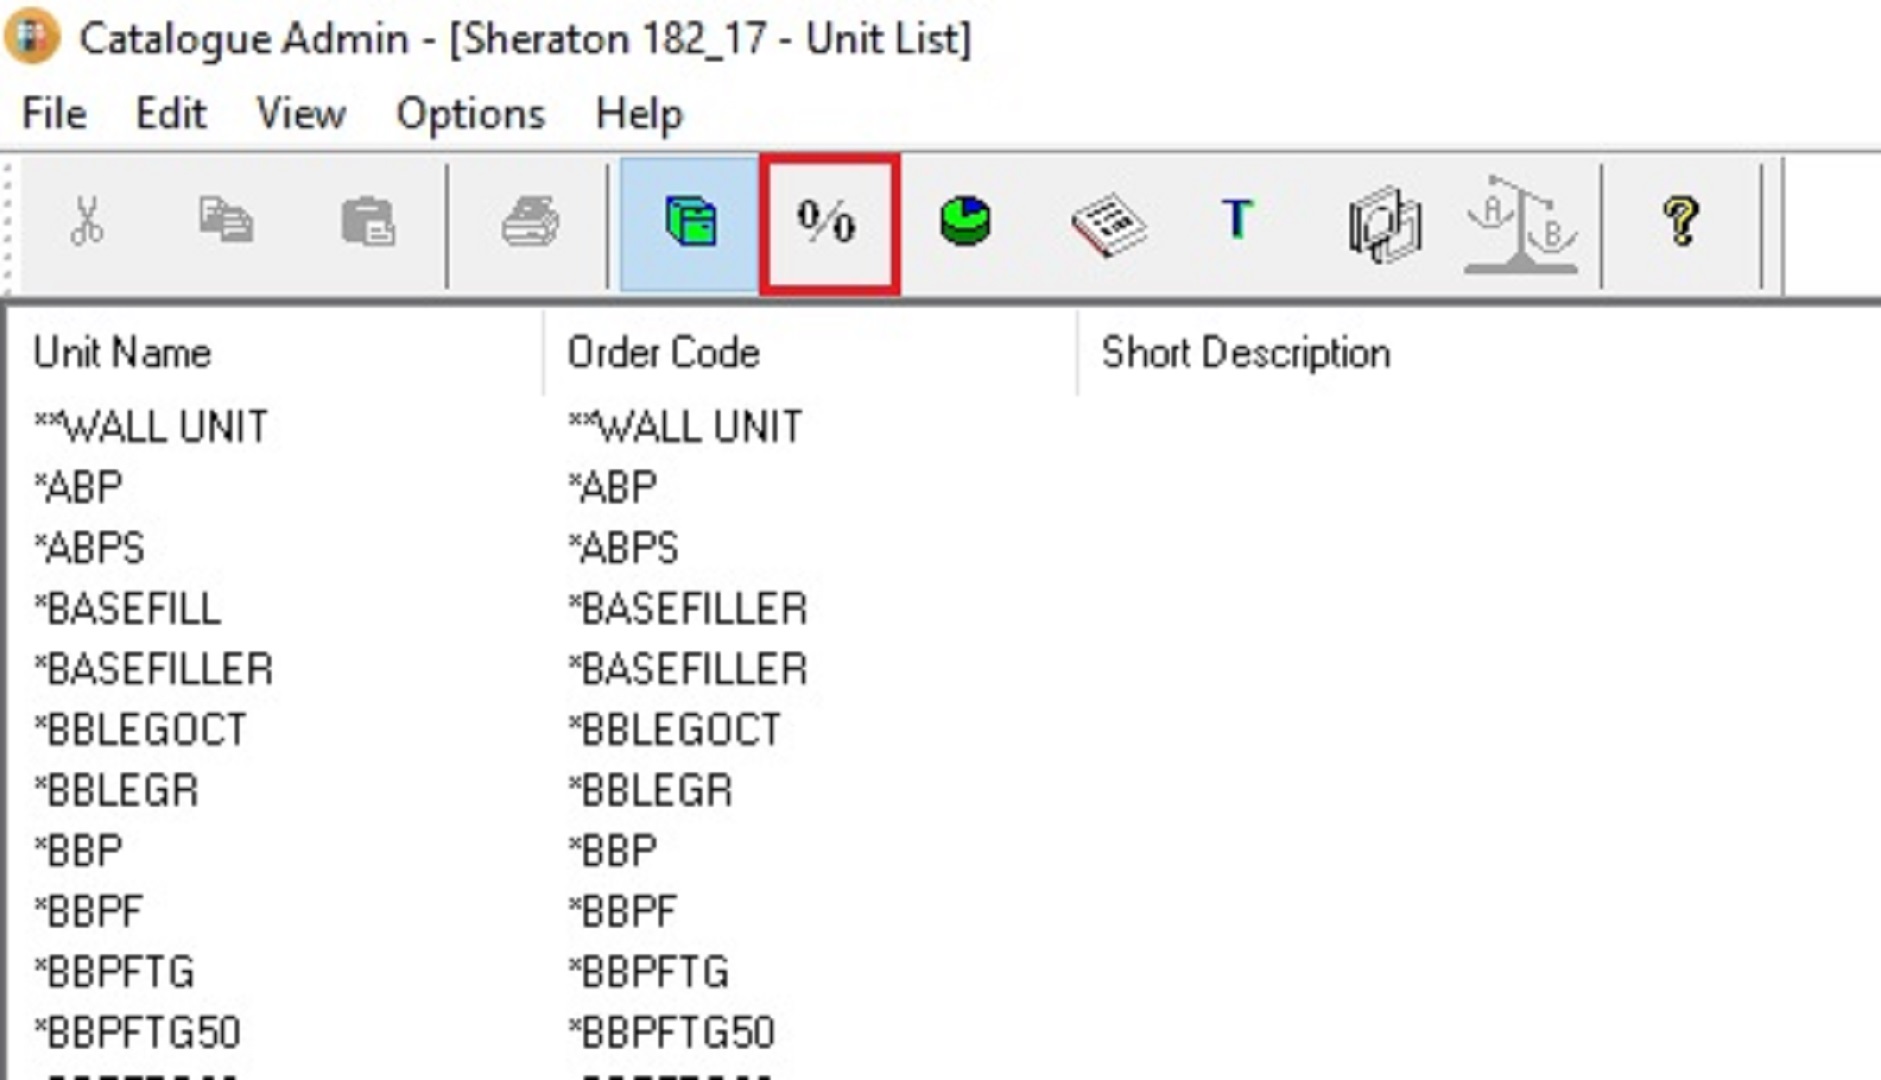
Task: Click the Copy toolbar icon
Action: (x=226, y=221)
